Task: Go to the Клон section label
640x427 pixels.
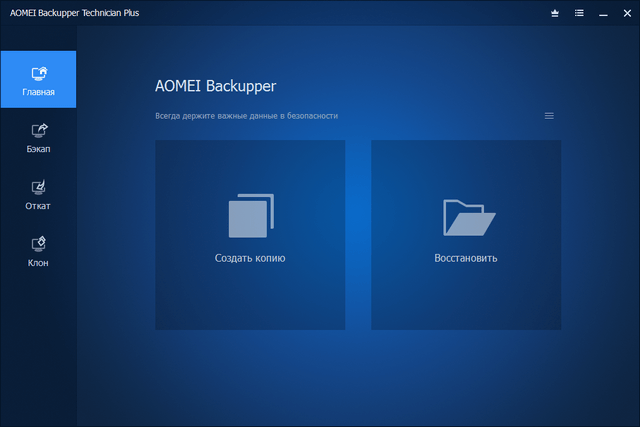Action: coord(39,263)
